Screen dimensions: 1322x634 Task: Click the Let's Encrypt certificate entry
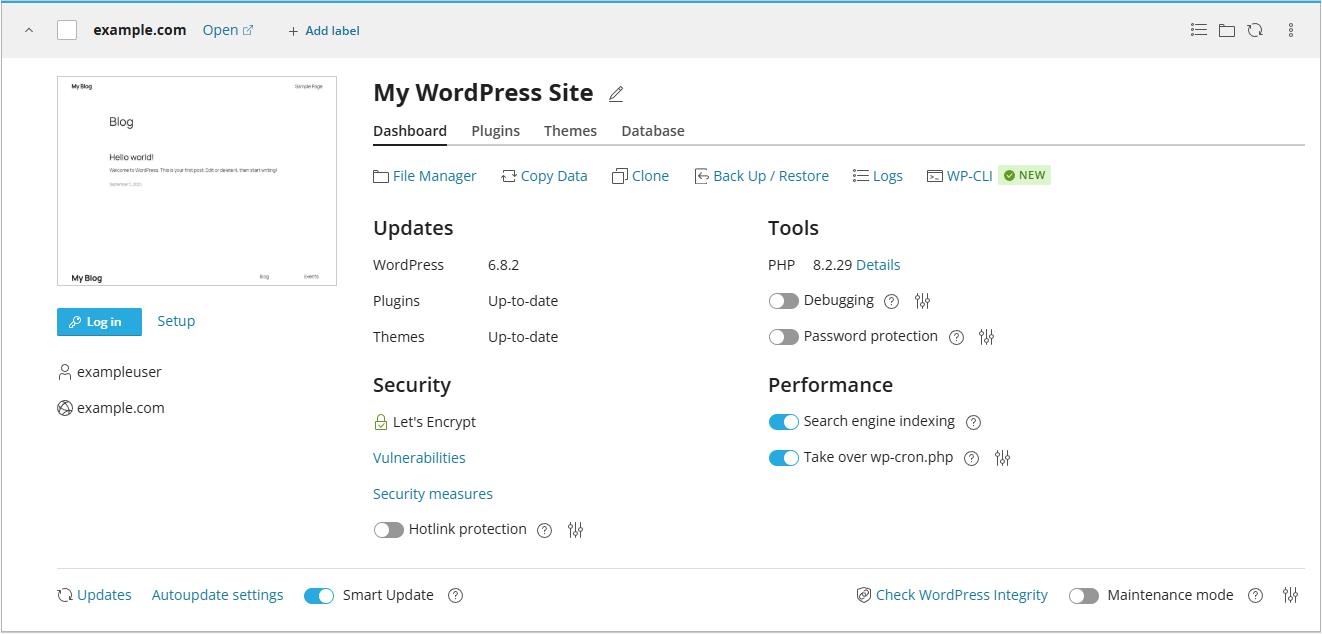(x=425, y=422)
